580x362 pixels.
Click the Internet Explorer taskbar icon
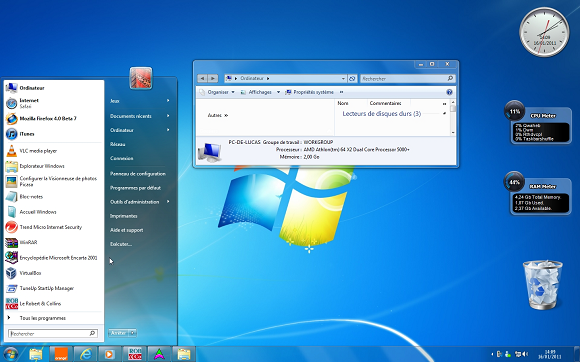pos(85,354)
